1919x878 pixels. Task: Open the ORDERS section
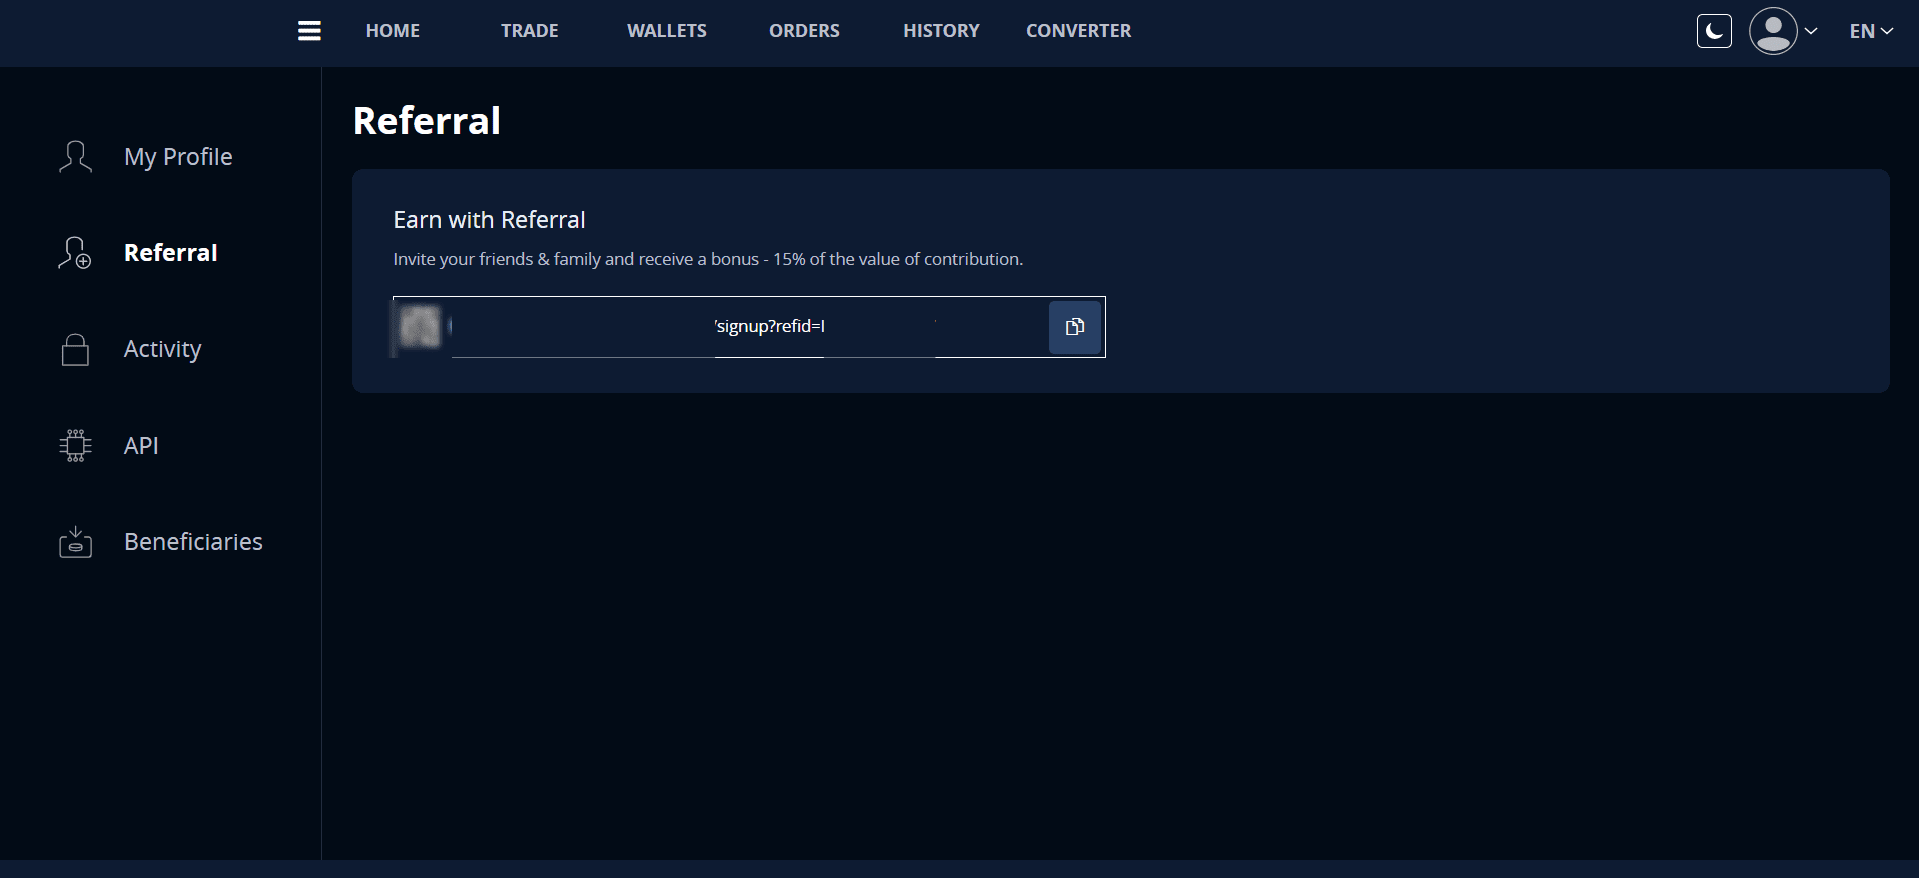coord(804,31)
